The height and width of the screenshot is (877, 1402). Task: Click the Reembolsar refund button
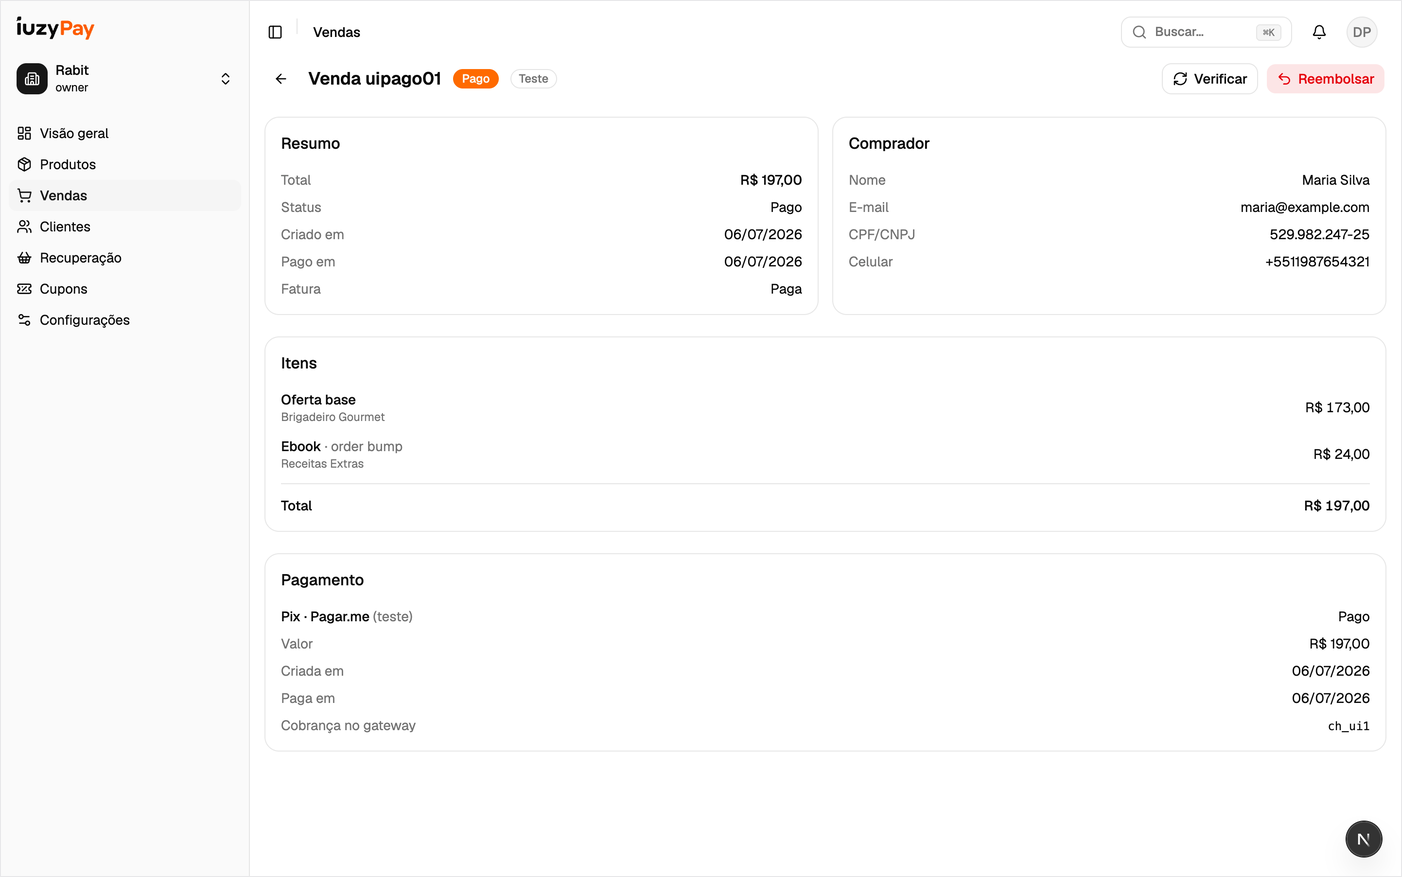(x=1326, y=79)
